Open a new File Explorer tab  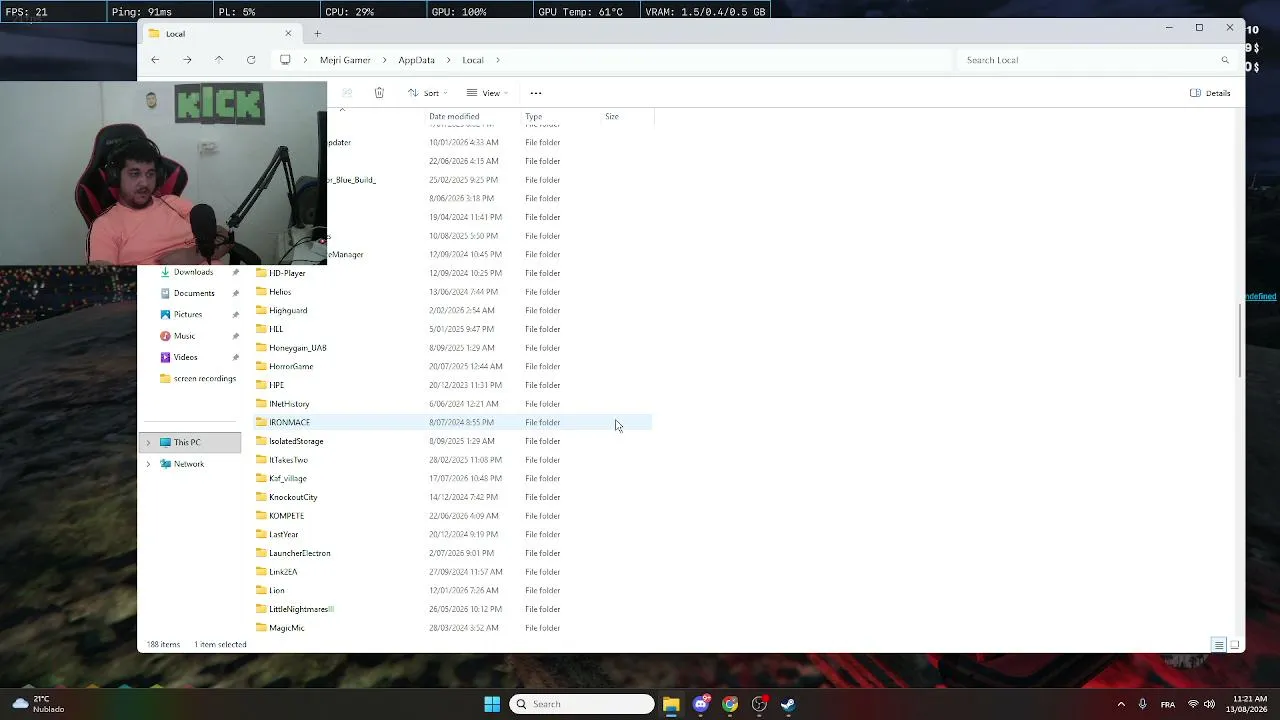pos(317,34)
